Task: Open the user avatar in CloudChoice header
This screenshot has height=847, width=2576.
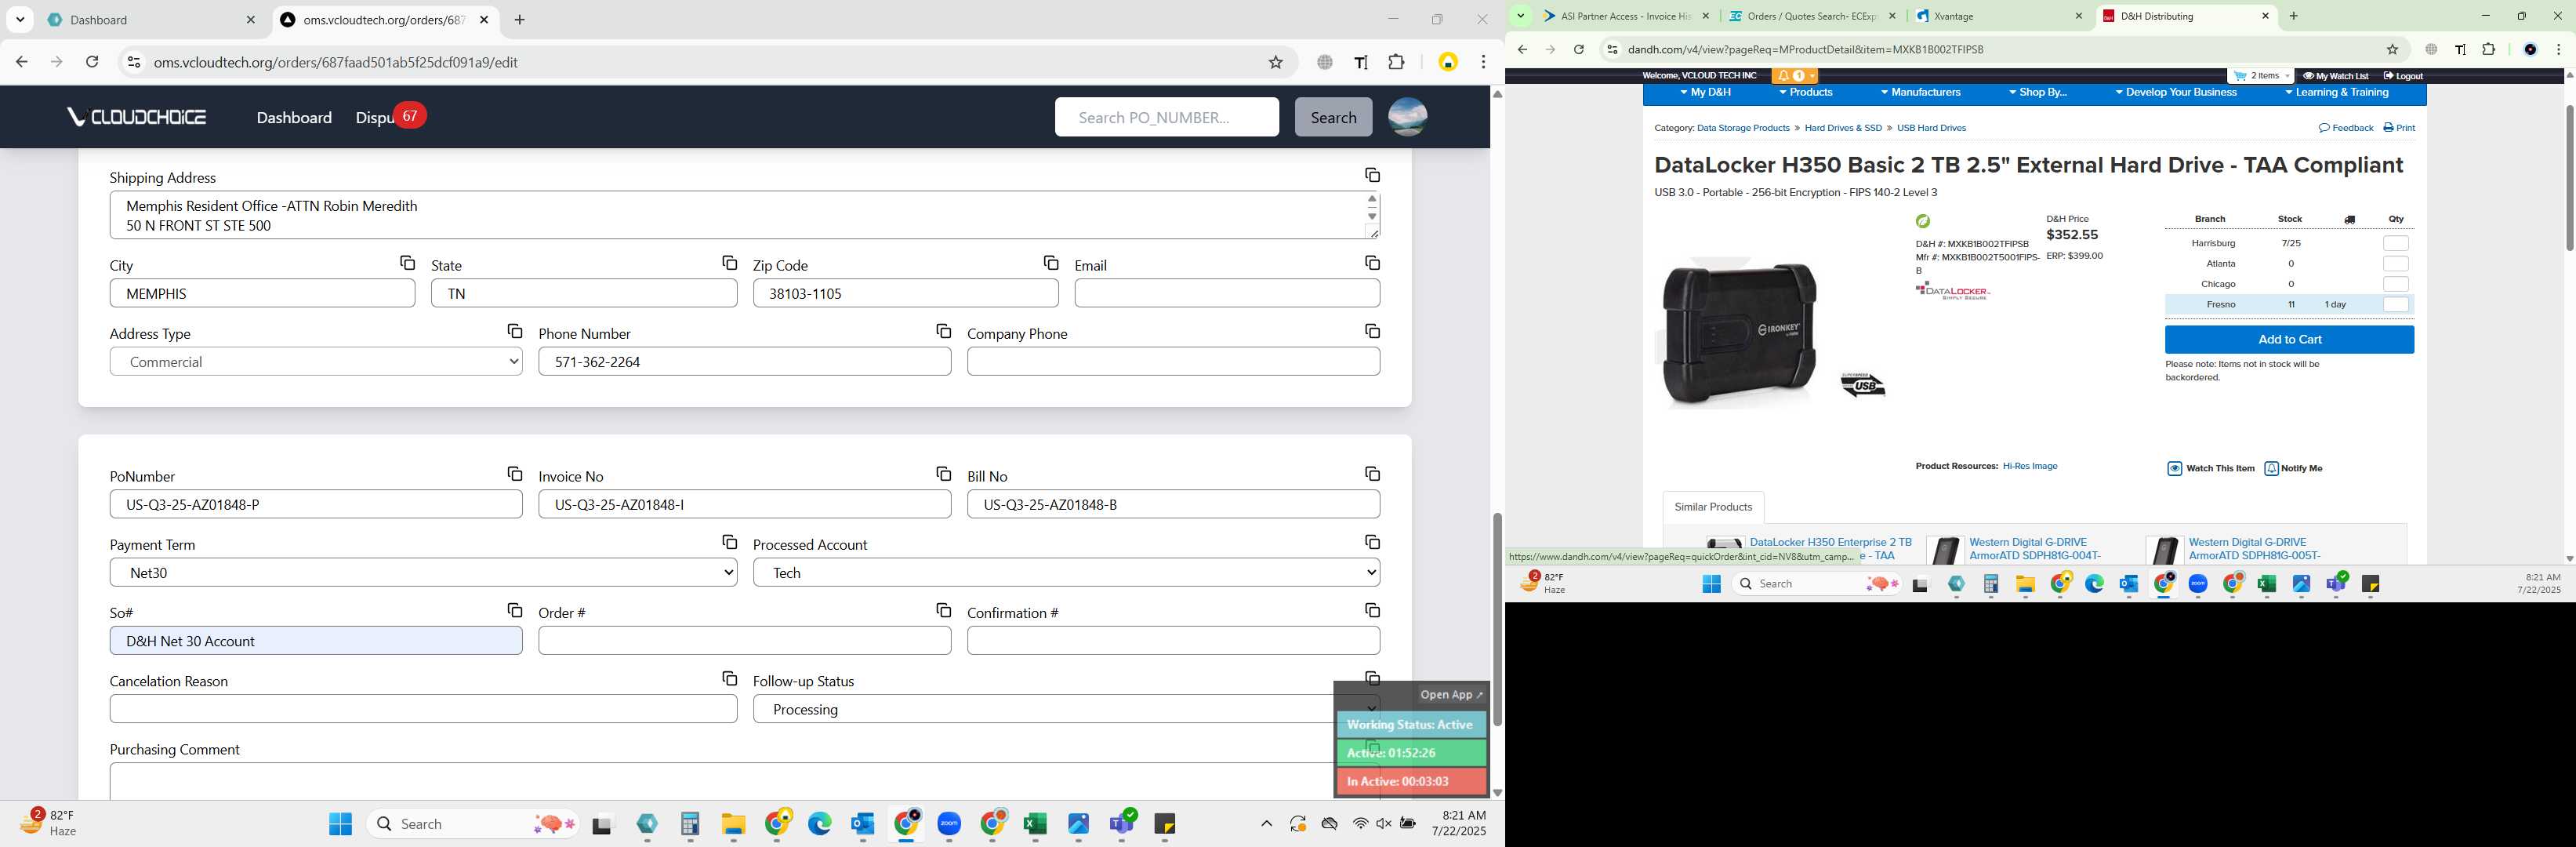Action: [x=1407, y=117]
